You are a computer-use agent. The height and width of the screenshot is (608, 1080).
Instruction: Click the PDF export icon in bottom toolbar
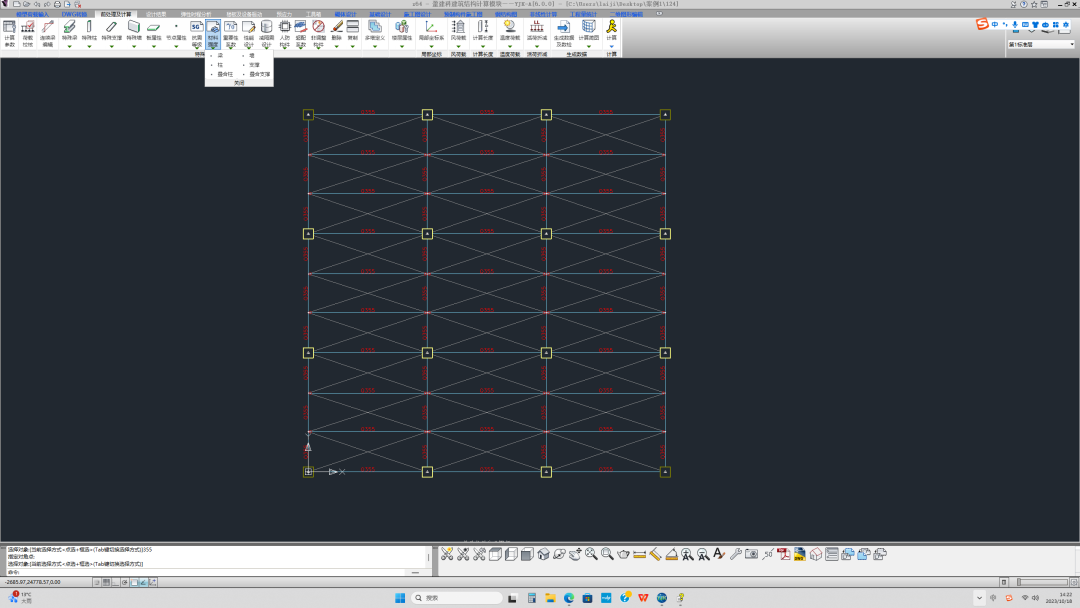[x=784, y=554]
